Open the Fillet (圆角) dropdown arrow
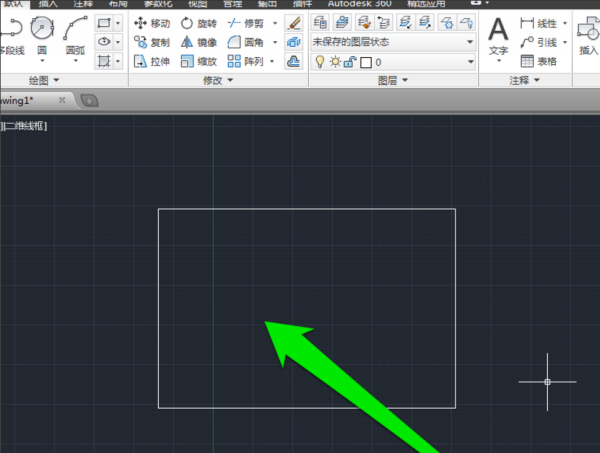This screenshot has height=453, width=600. (275, 42)
